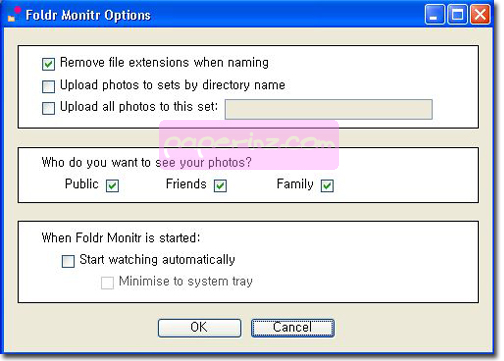
Task: Tick the Upload all photos to this set checkbox
Action: 48,108
